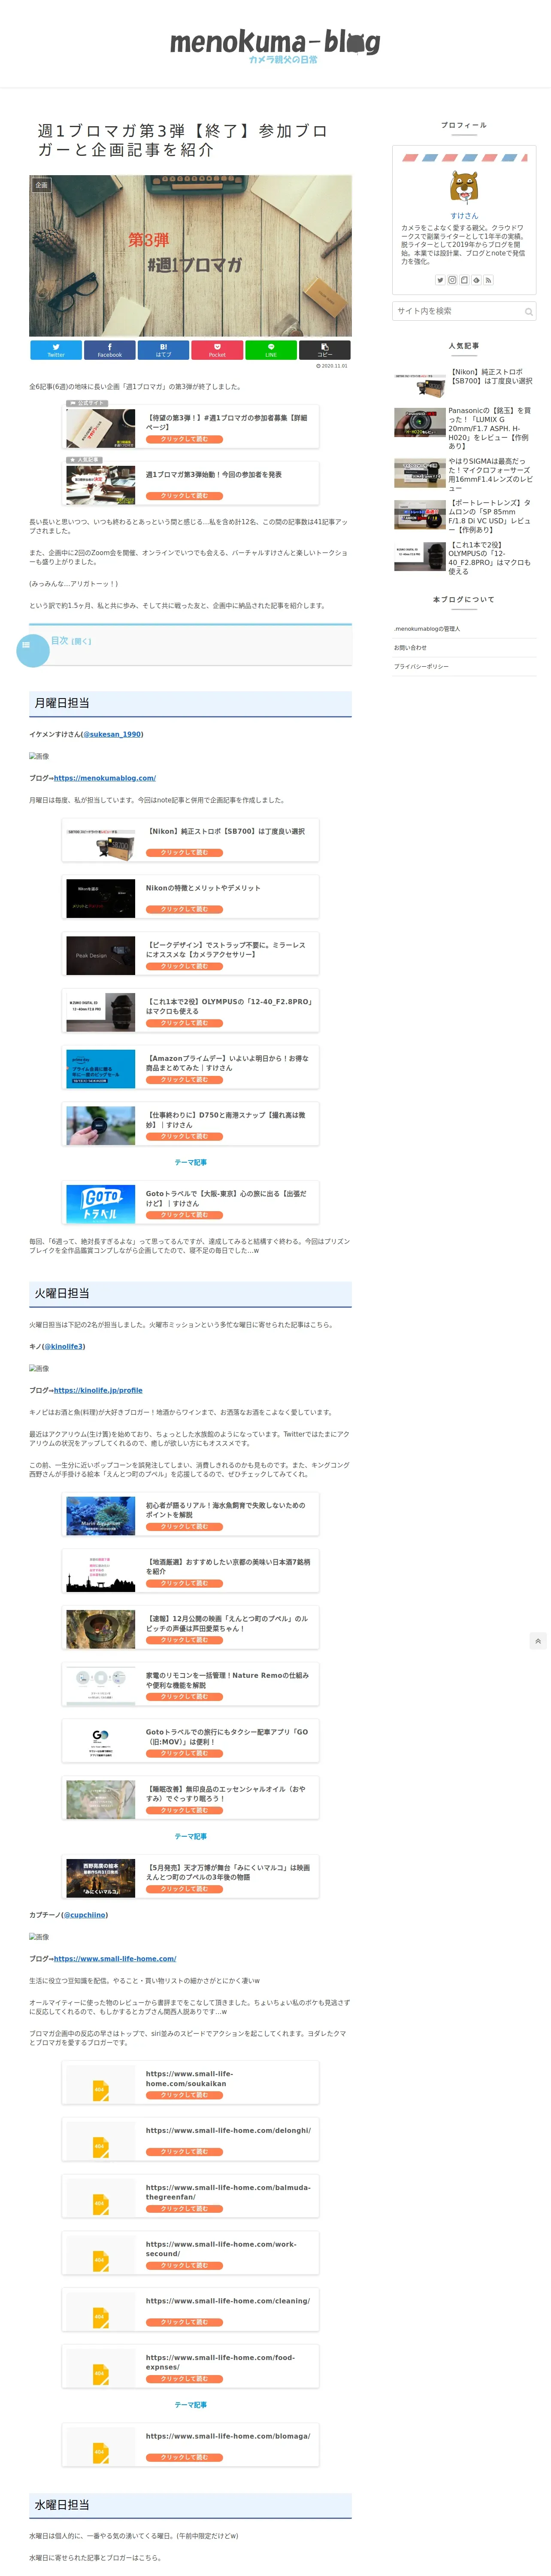Open the profile's note icon
Viewport: 551px width, 2576px height.
pos(464,280)
